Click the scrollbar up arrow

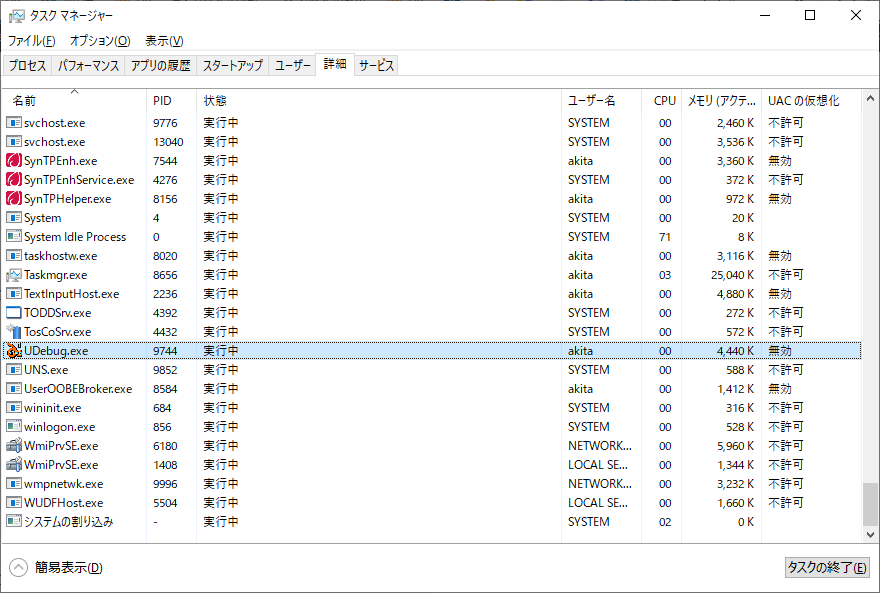[870, 98]
